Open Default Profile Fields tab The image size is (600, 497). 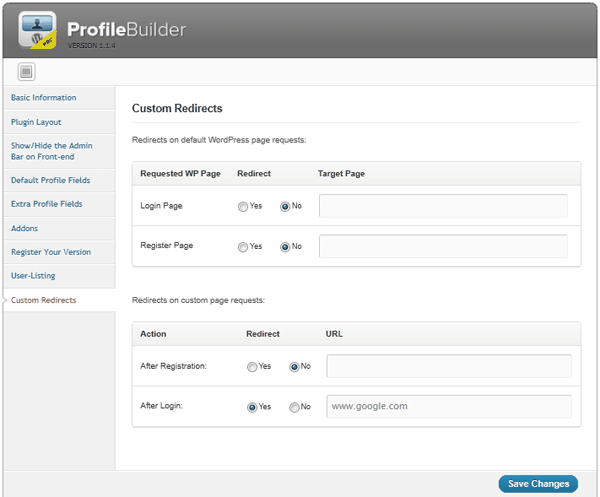51,180
